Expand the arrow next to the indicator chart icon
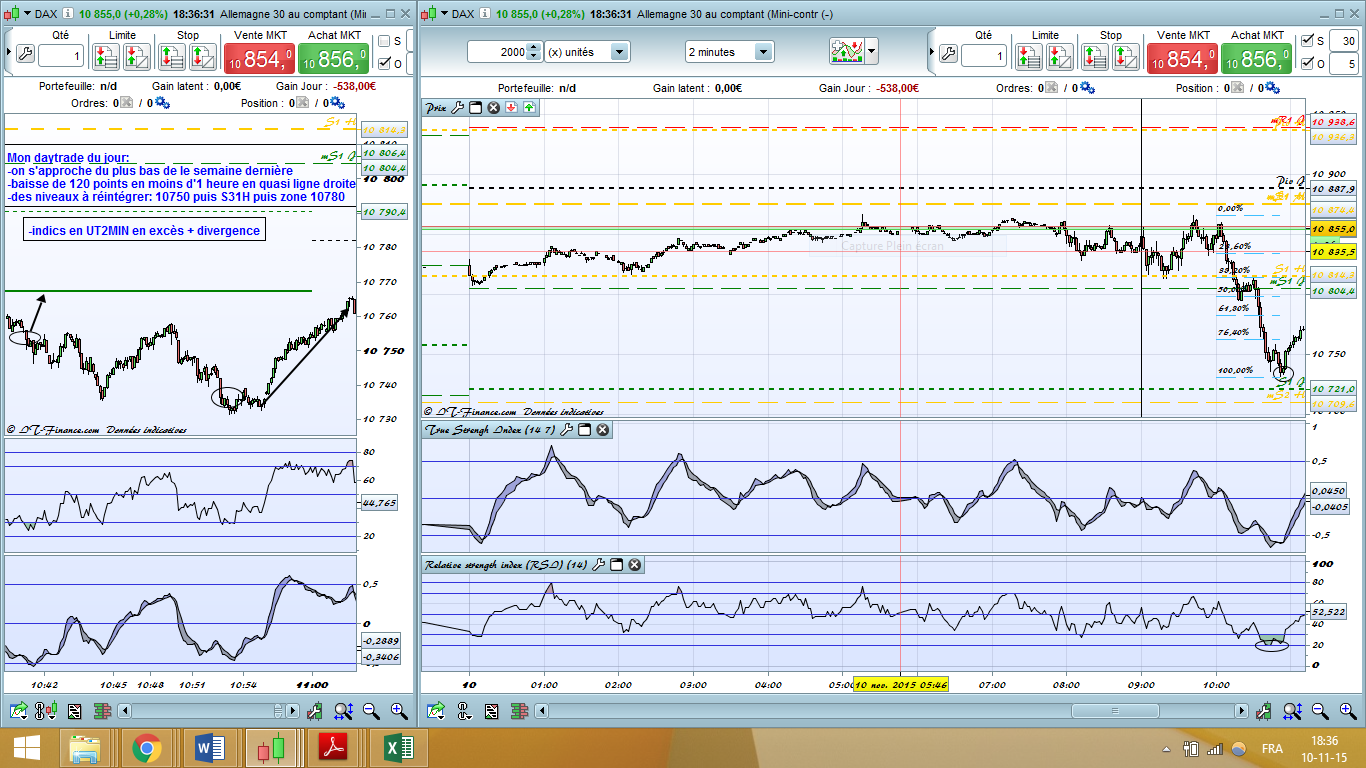 (872, 51)
